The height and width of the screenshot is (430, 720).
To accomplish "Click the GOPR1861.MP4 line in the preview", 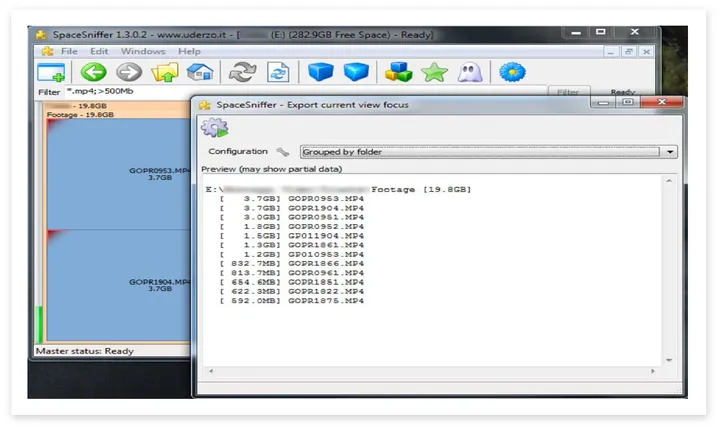I will pos(292,245).
